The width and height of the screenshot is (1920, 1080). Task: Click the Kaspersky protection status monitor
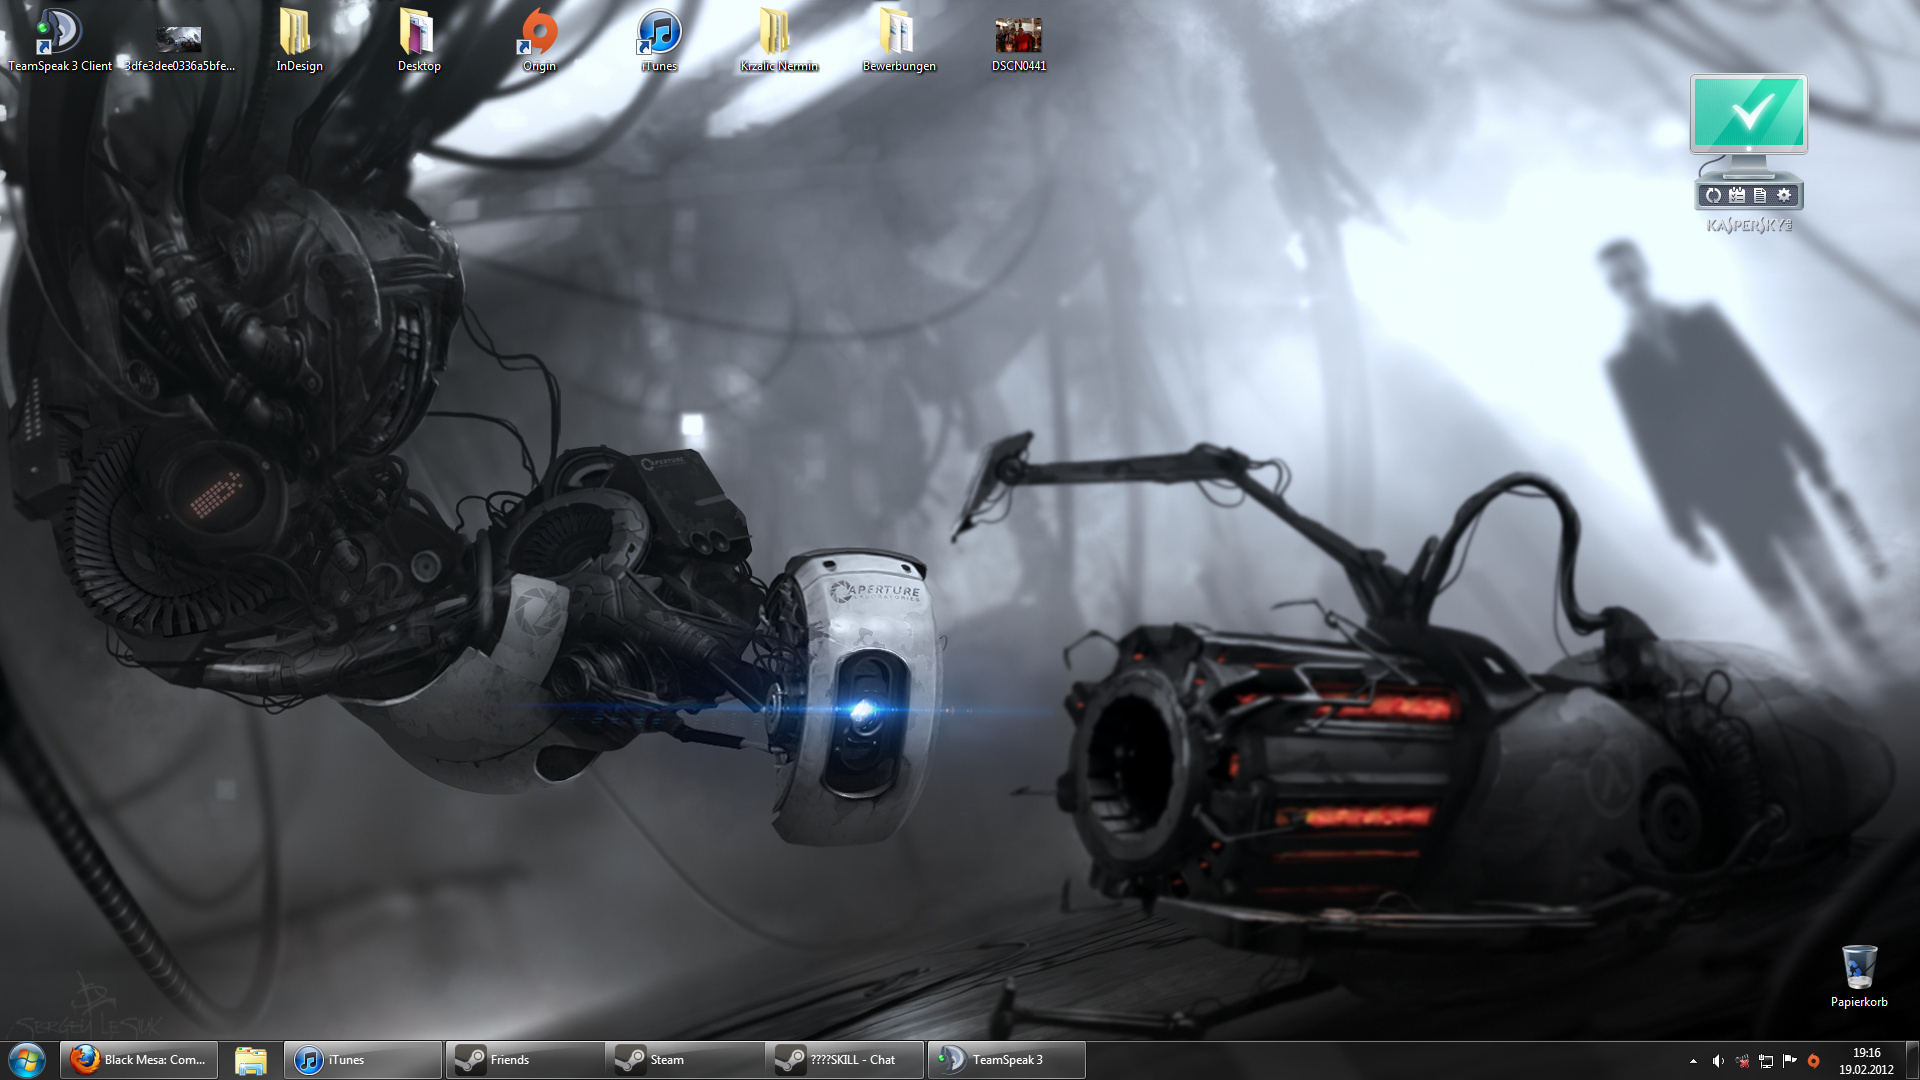(1748, 114)
